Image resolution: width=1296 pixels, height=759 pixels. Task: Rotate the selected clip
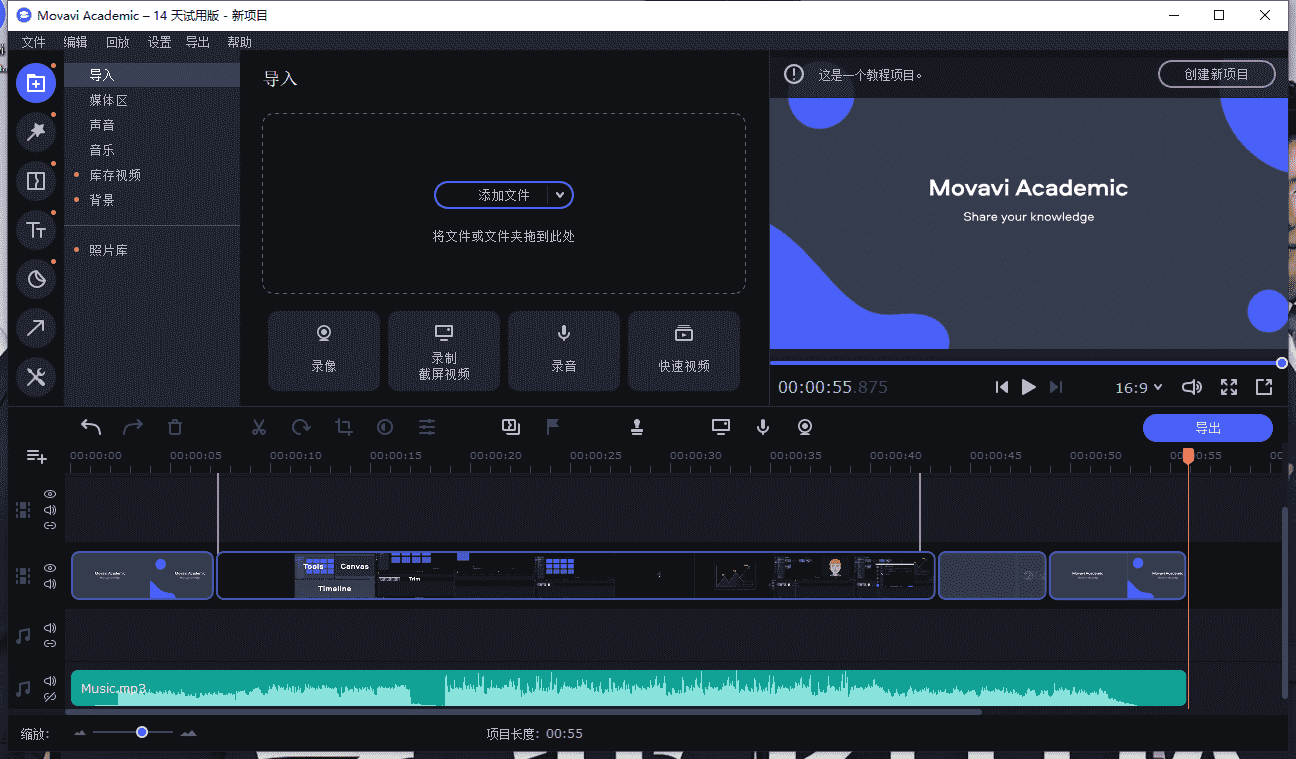tap(301, 427)
